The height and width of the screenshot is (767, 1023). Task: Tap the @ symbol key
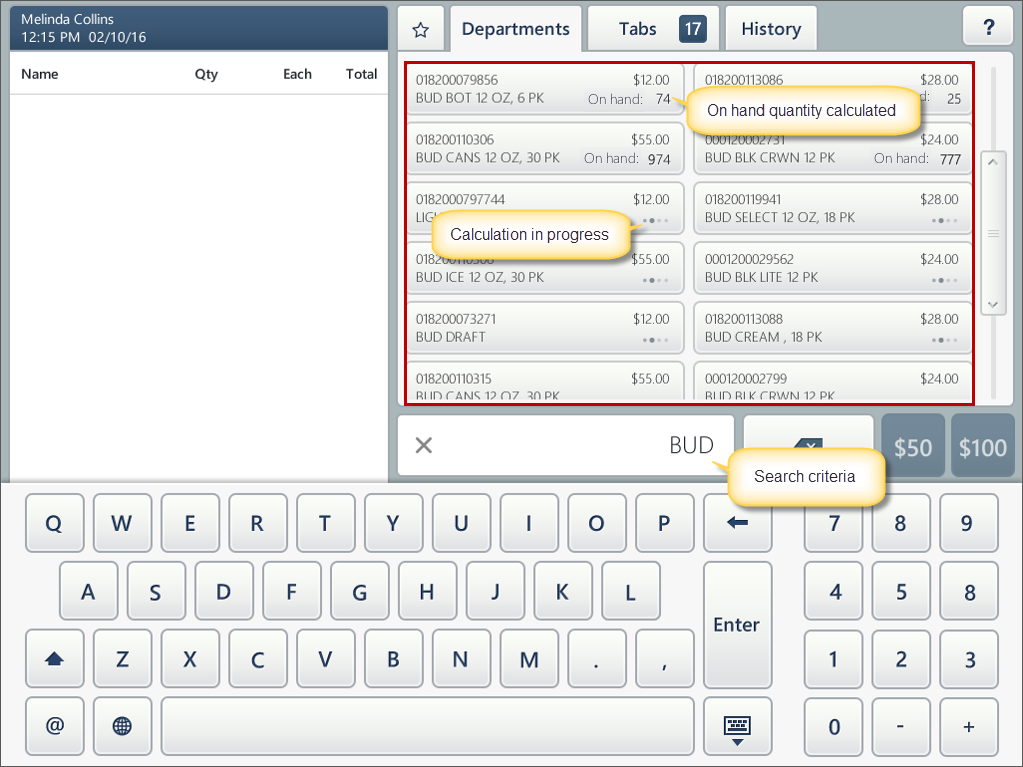click(55, 726)
